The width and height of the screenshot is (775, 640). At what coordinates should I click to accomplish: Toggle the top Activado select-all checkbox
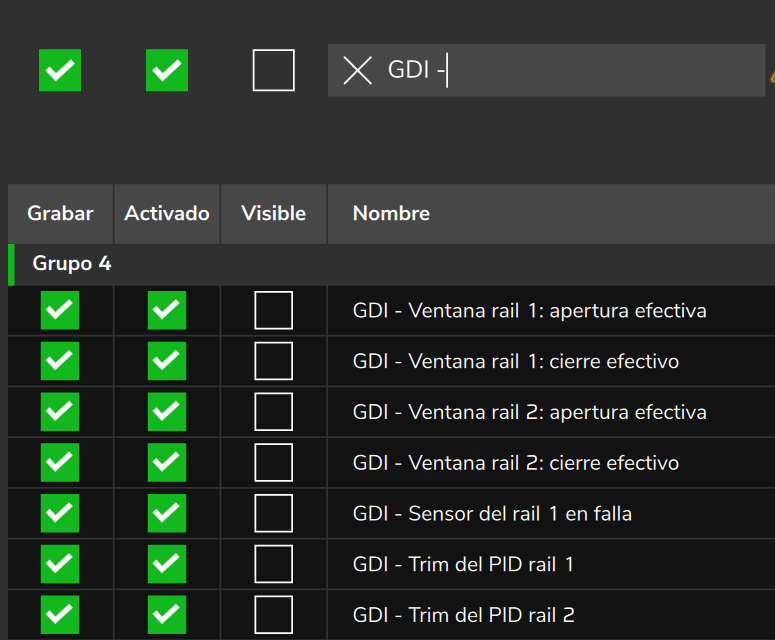coord(167,70)
